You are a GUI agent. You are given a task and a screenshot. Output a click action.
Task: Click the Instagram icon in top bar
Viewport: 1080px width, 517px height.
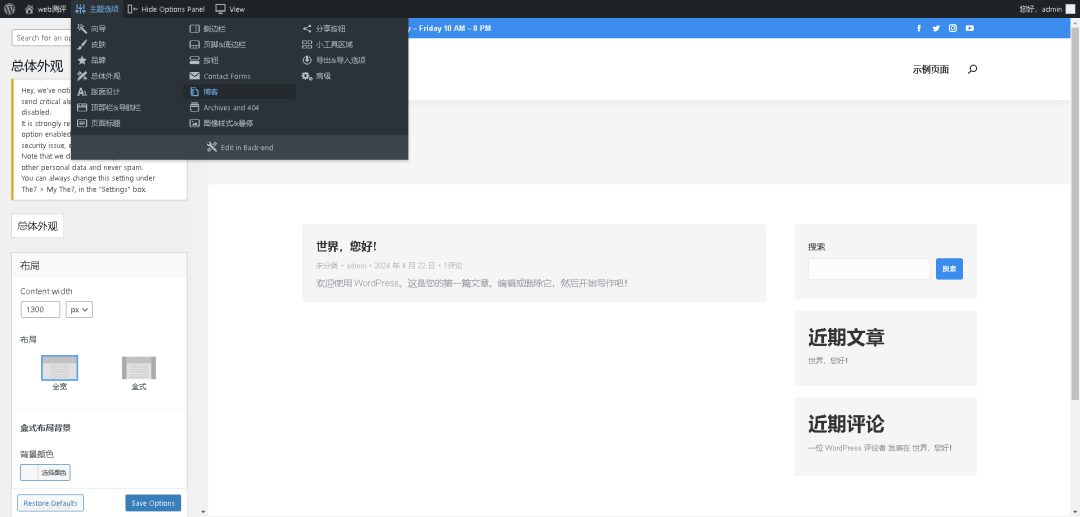point(953,28)
